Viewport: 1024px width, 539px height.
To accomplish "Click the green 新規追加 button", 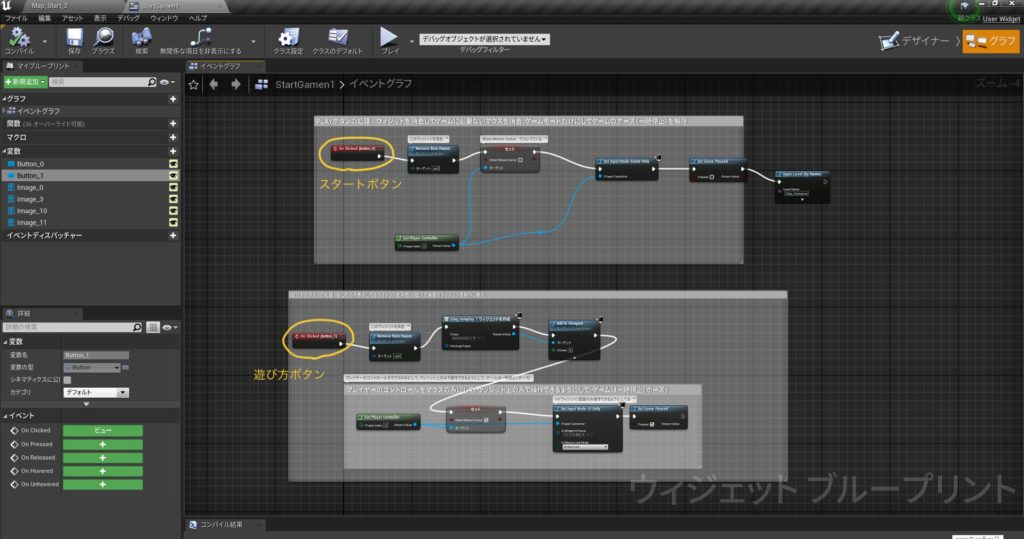I will pyautogui.click(x=25, y=81).
